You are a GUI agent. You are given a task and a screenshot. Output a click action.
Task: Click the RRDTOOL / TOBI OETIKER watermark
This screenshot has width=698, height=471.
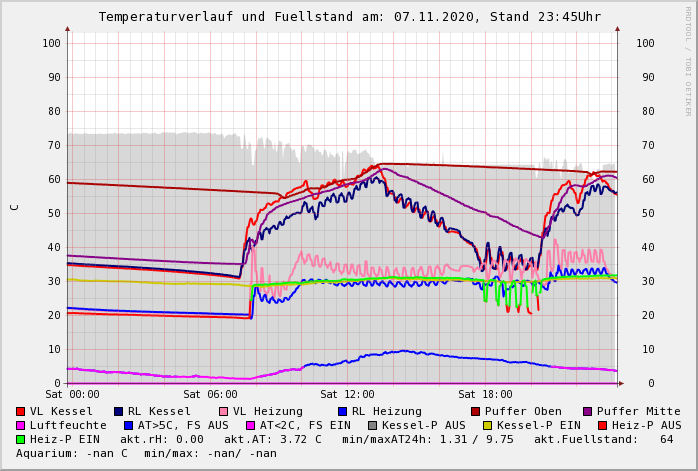click(688, 60)
